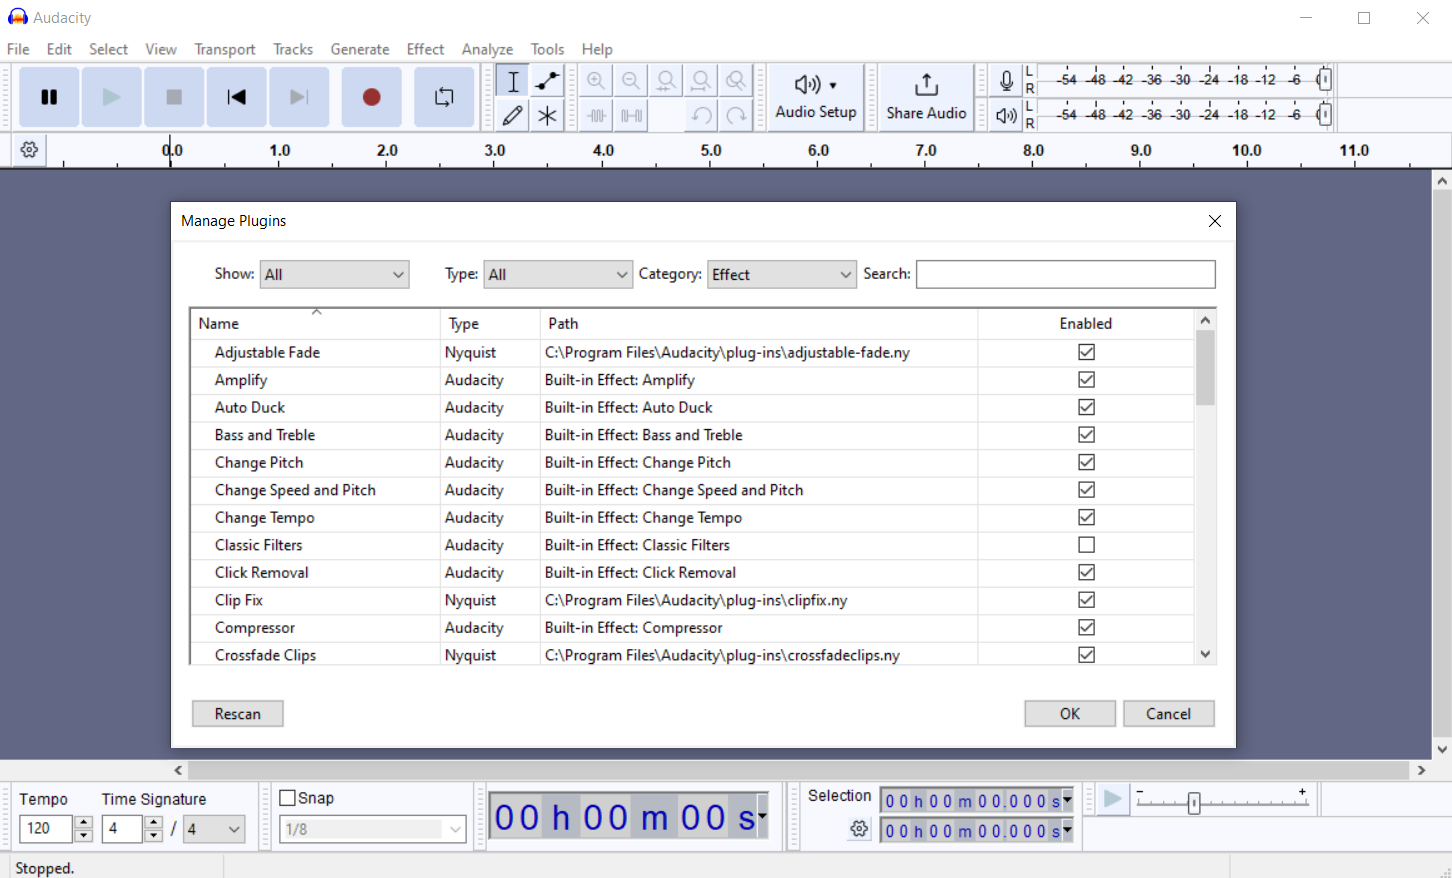
Task: Skip to start of project
Action: click(236, 97)
